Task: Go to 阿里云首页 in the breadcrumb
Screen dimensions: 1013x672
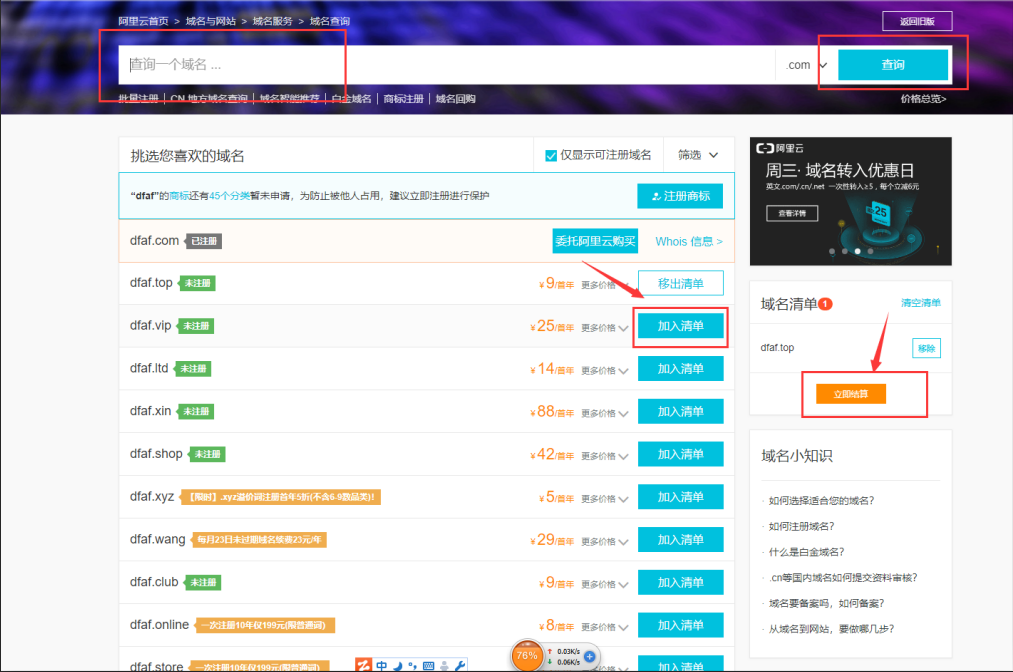Action: click(x=143, y=21)
